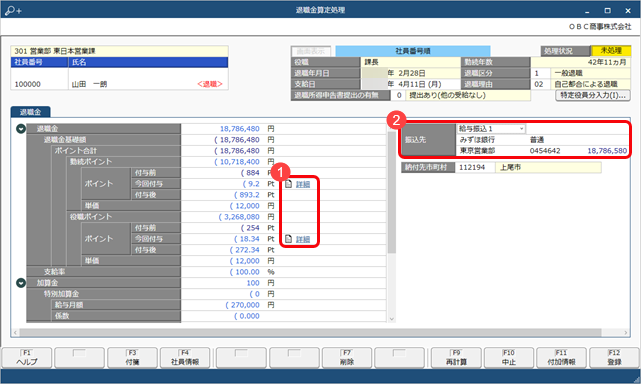The height and width of the screenshot is (384, 641).
Task: Click the 東京営業部 branch name
Action: [x=477, y=151]
